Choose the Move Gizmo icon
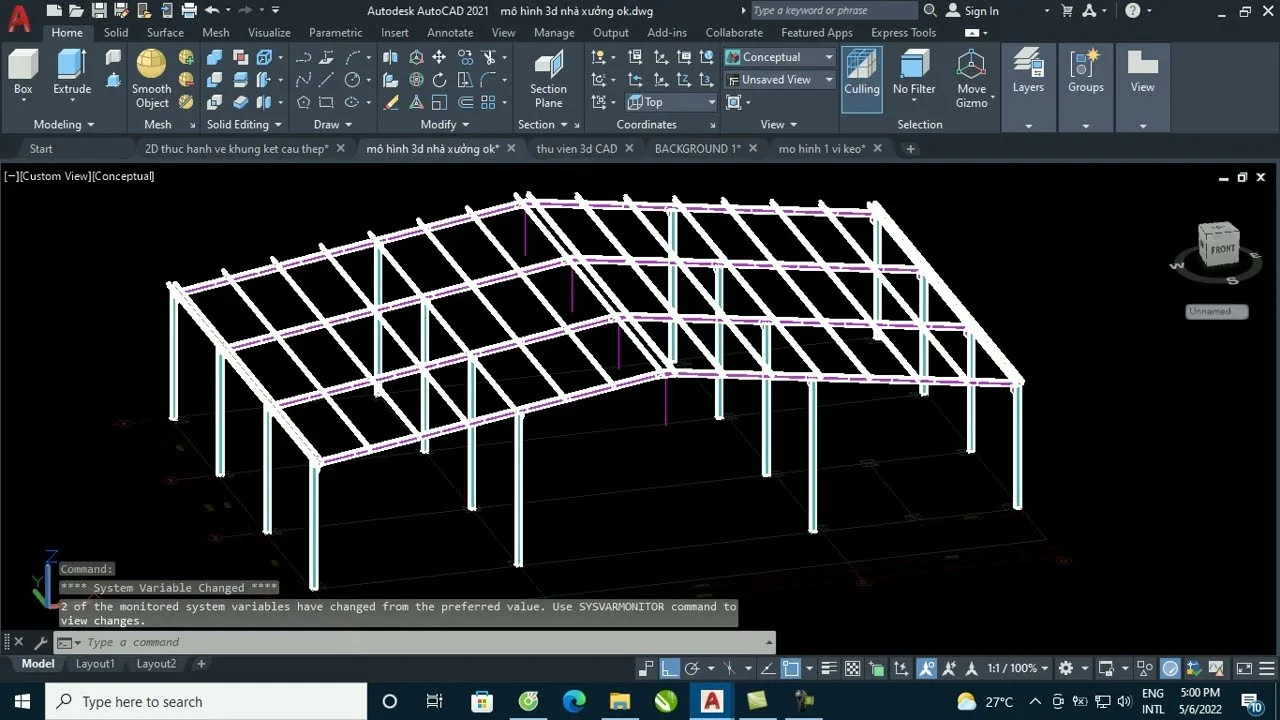The height and width of the screenshot is (720, 1280). (971, 78)
